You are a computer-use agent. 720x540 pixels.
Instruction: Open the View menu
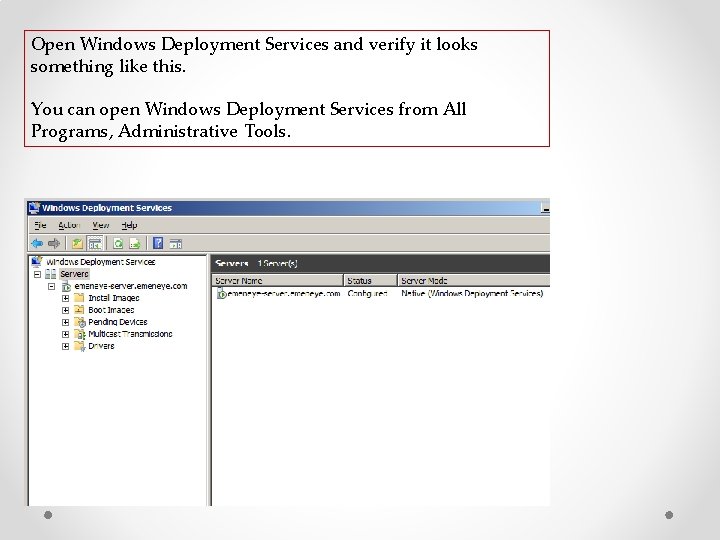pos(101,225)
